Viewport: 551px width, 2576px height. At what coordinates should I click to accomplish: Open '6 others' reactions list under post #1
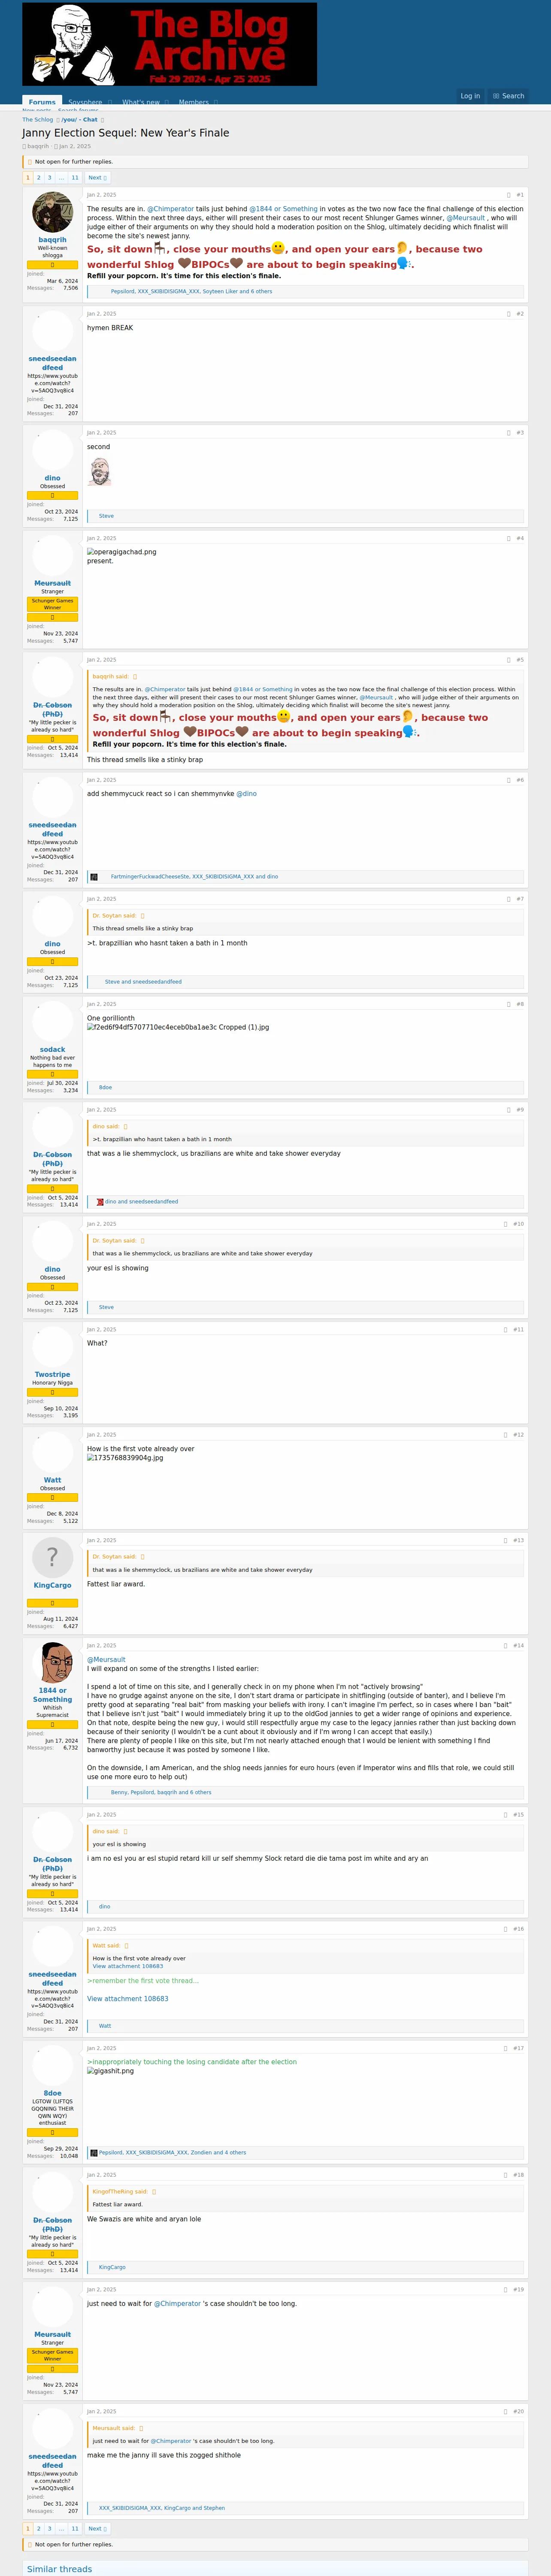(x=260, y=291)
